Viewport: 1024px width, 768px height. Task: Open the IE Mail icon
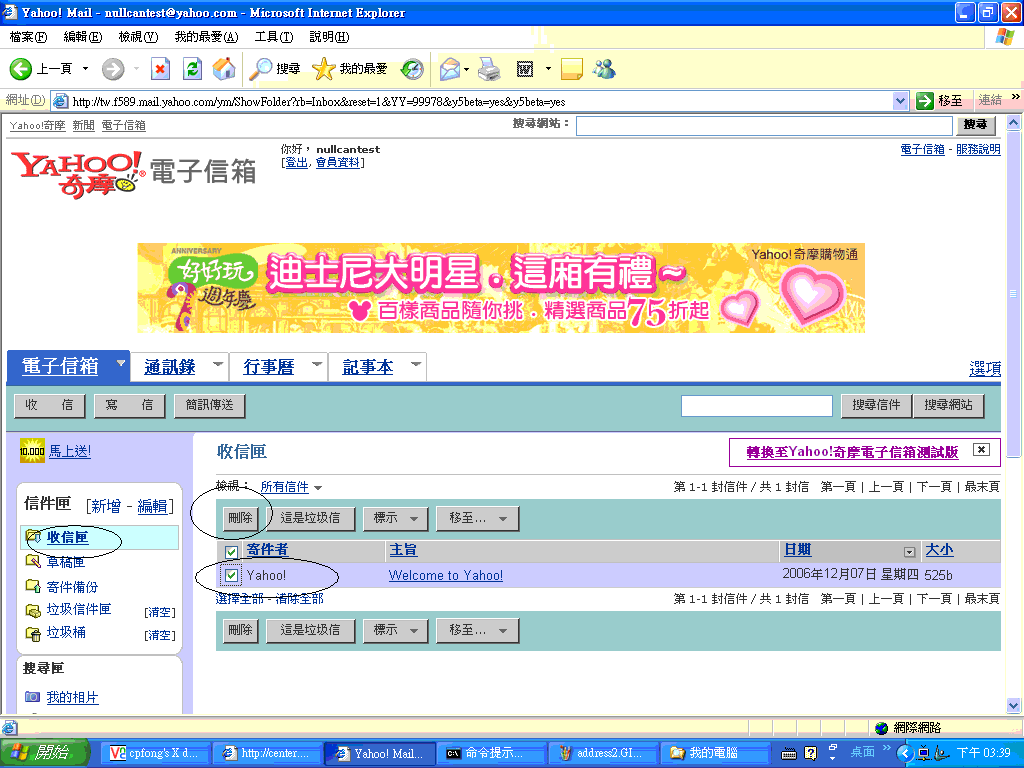pyautogui.click(x=449, y=69)
